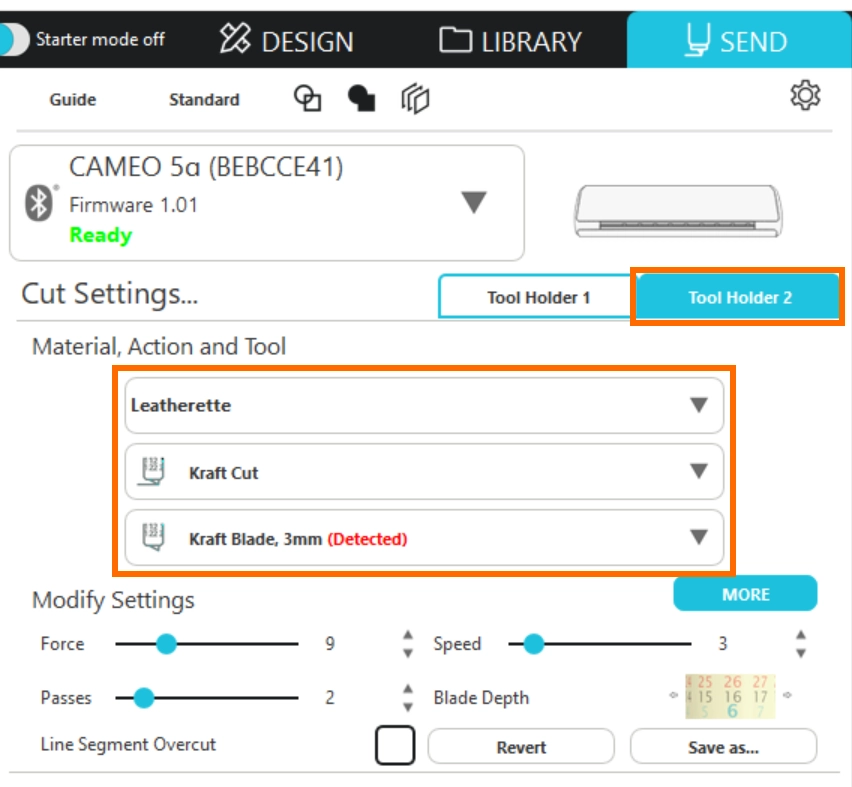Select the overlapping outline shapes icon
Screen dimensions: 852x787
[308, 98]
